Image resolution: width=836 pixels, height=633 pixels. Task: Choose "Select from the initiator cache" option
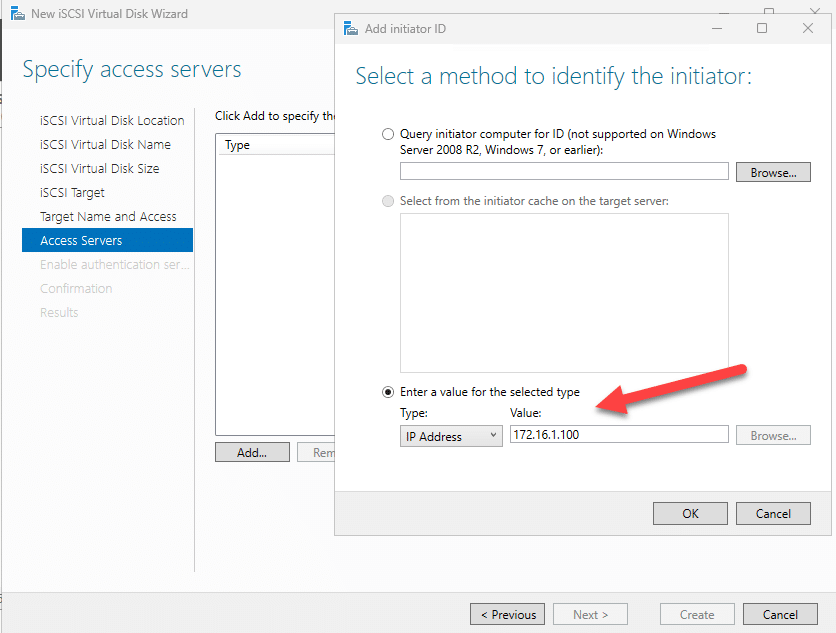(x=388, y=200)
